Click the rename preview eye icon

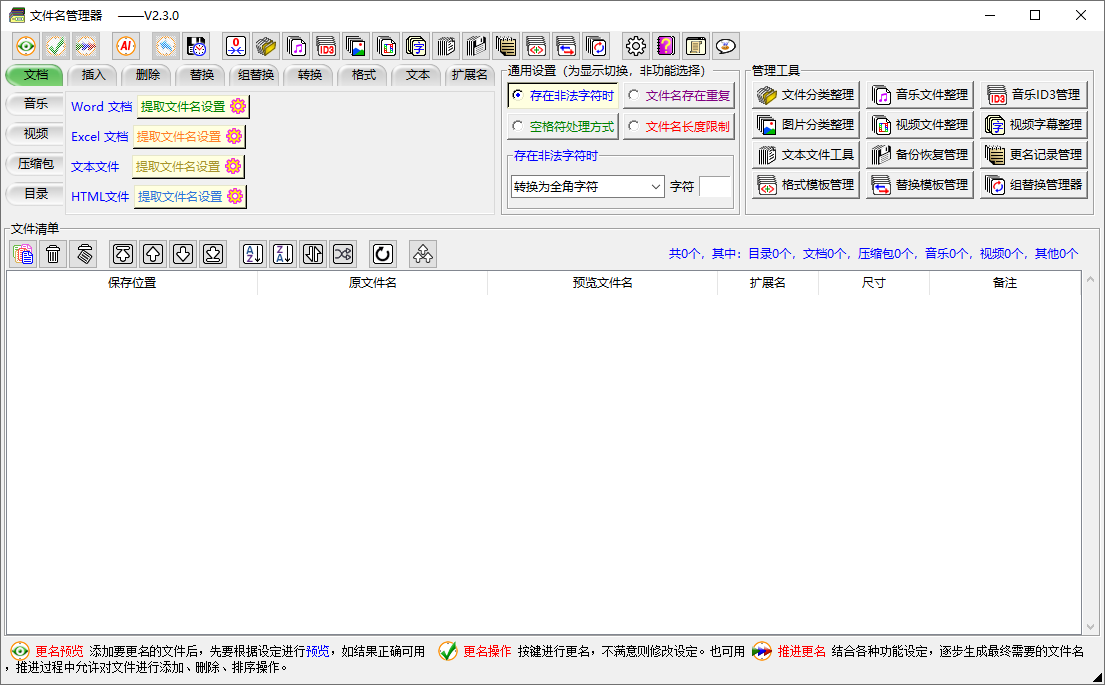(26, 46)
